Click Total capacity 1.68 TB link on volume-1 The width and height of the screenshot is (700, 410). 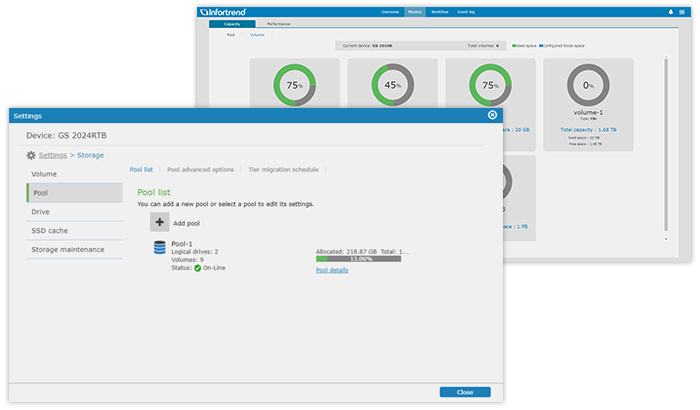tap(588, 130)
